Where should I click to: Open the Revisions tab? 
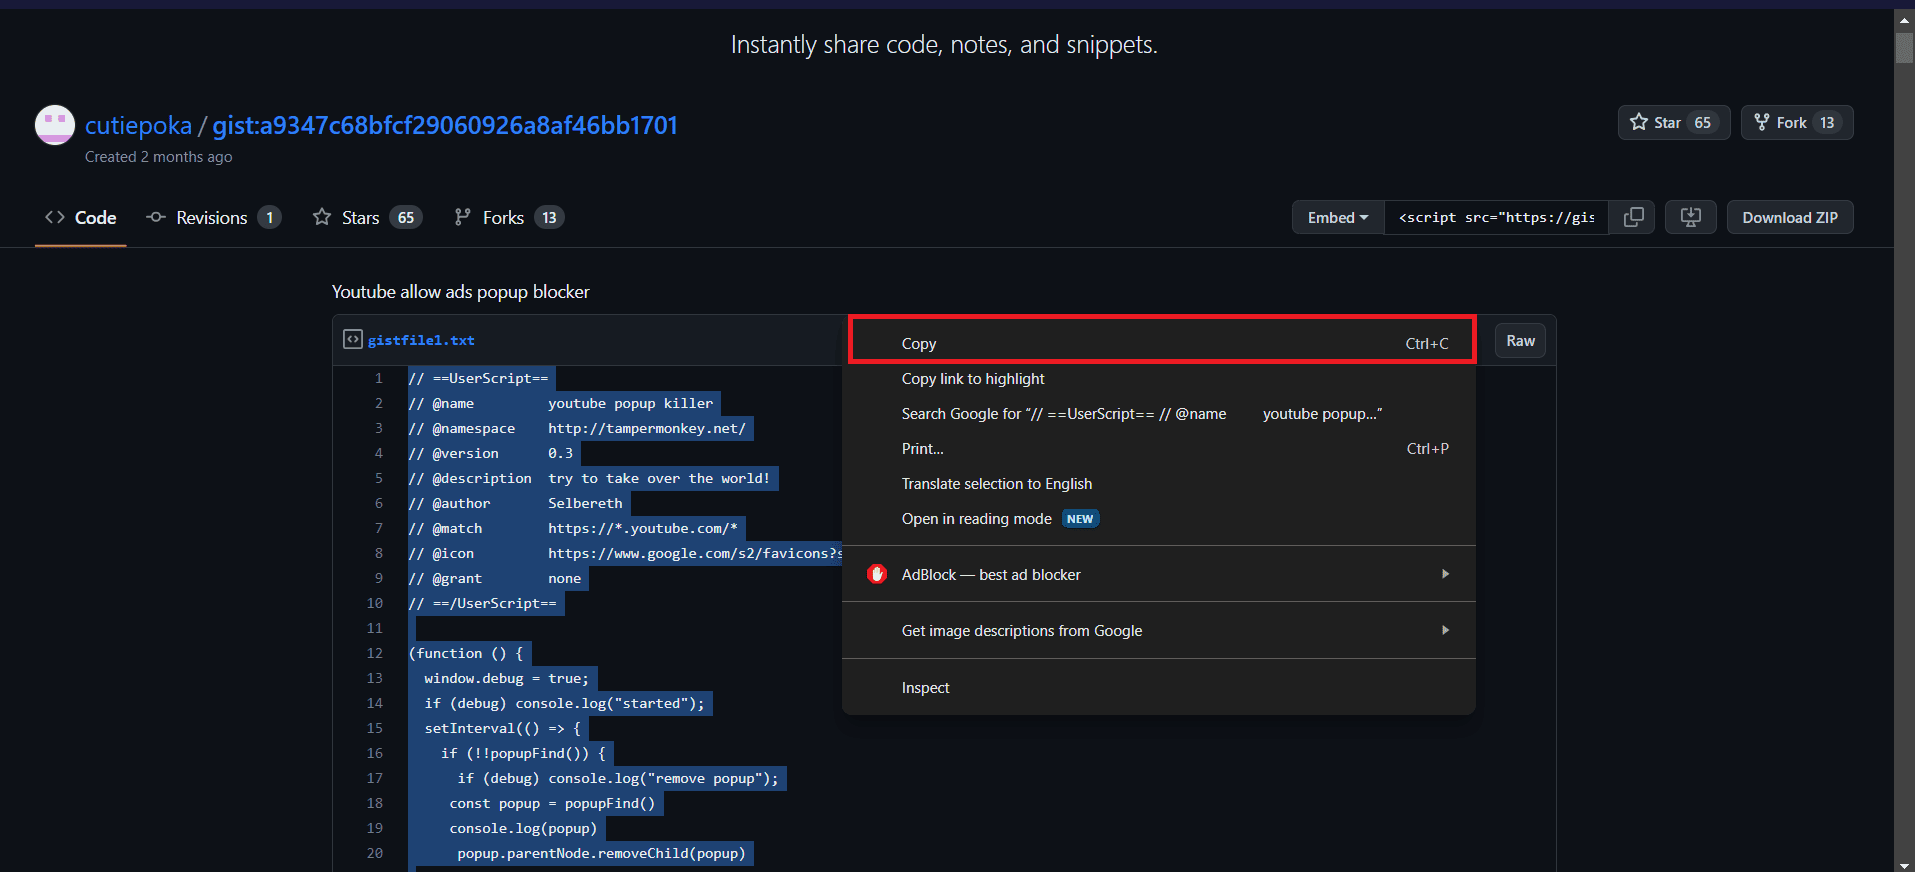tap(213, 217)
